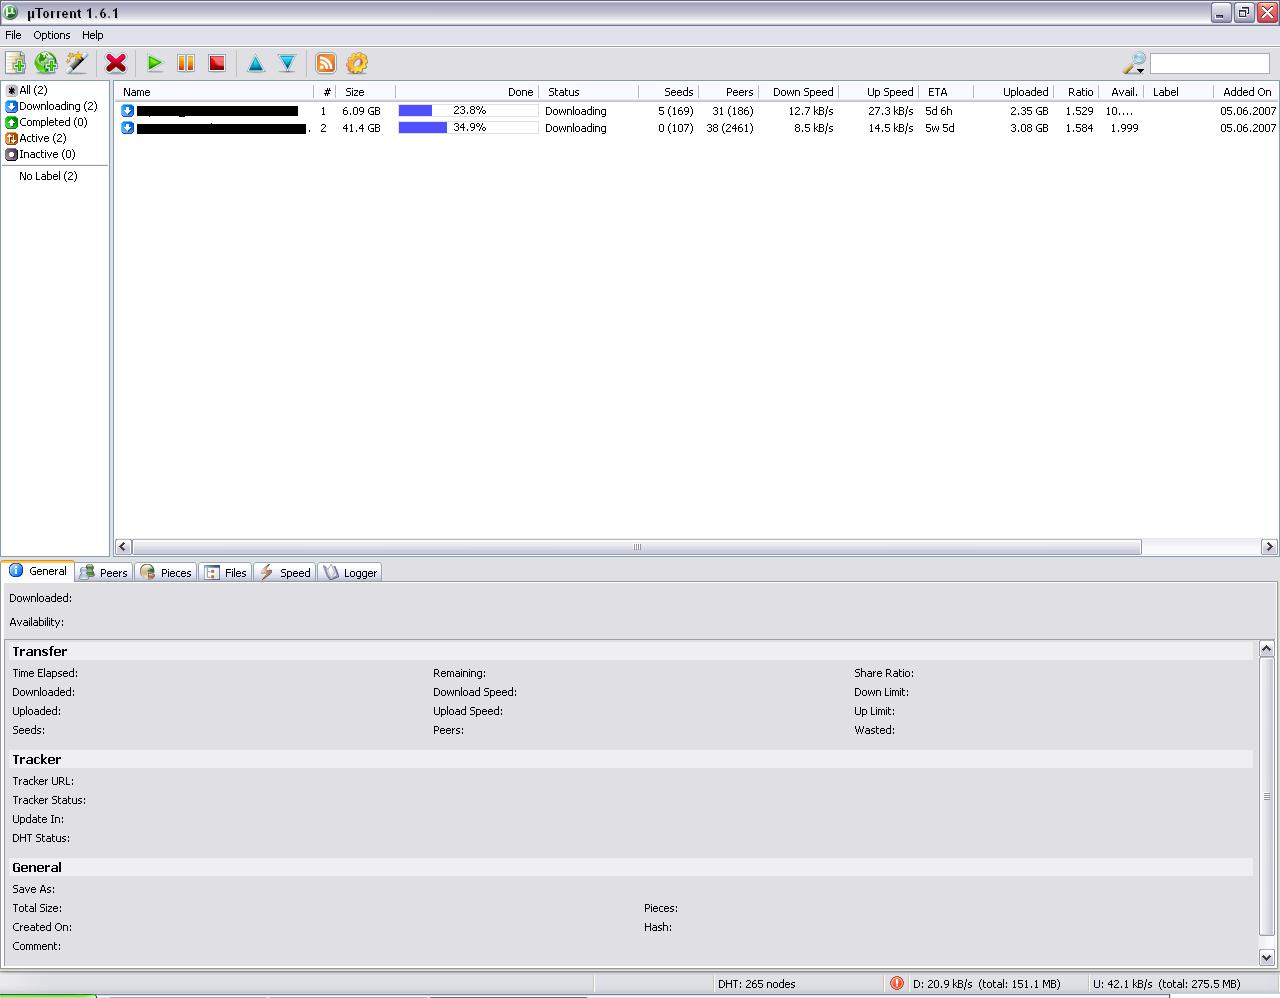1280x998 pixels.
Task: Click the torrent list horizontal scrollbar thumb
Action: (x=637, y=547)
